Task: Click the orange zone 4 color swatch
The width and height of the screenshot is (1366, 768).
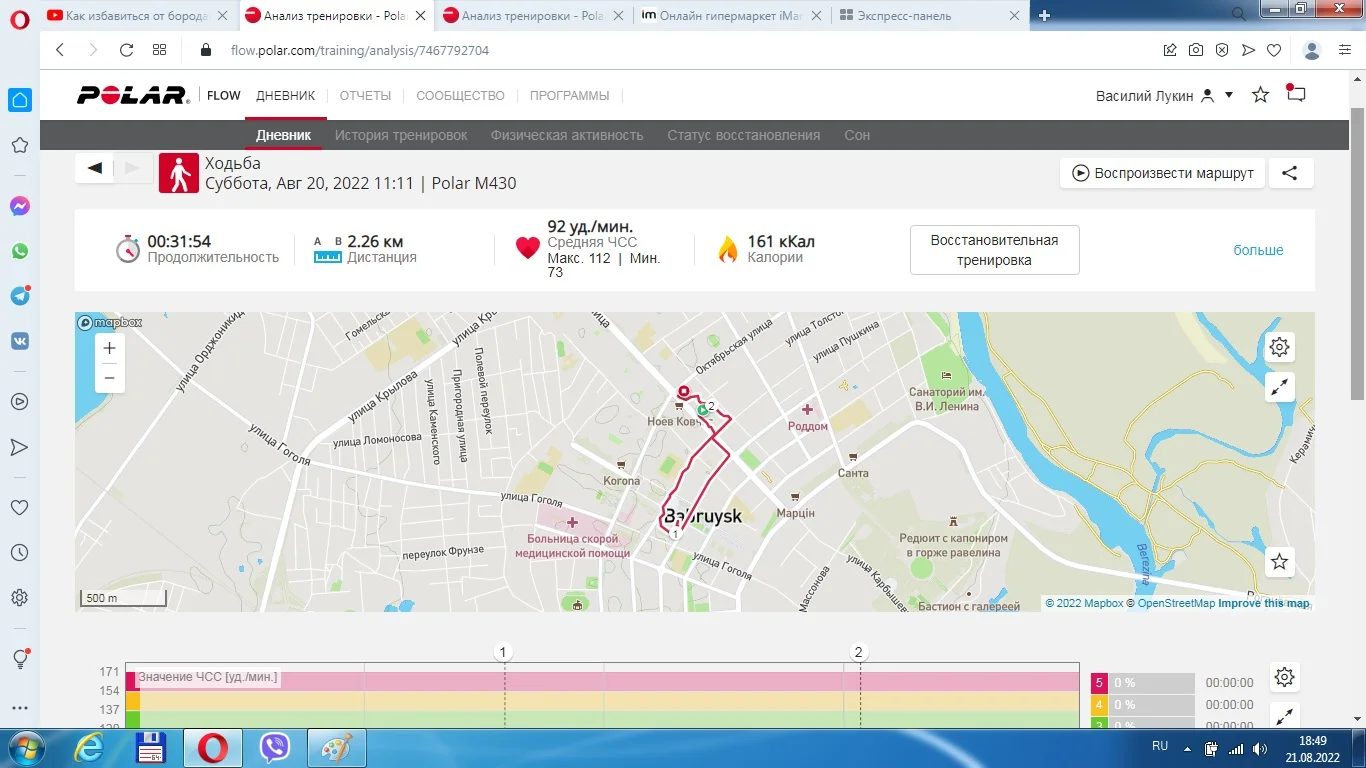Action: tap(1099, 705)
